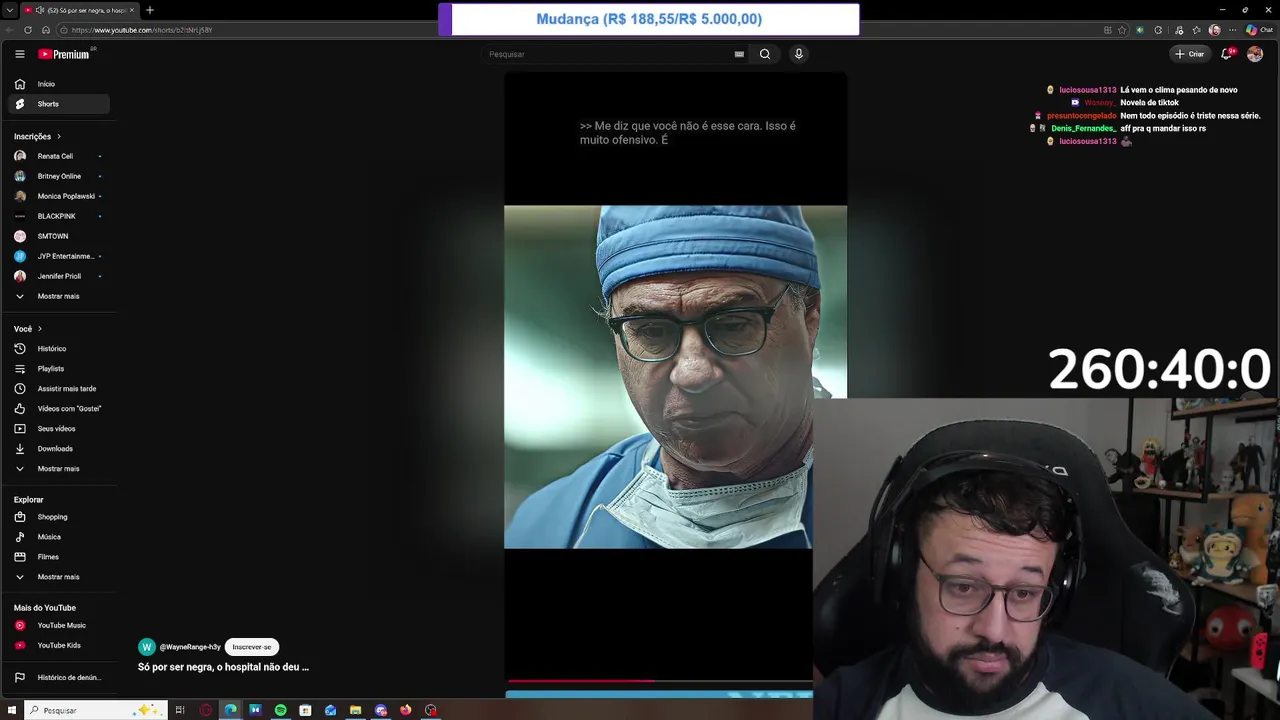Open Início in the sidebar

(59, 84)
